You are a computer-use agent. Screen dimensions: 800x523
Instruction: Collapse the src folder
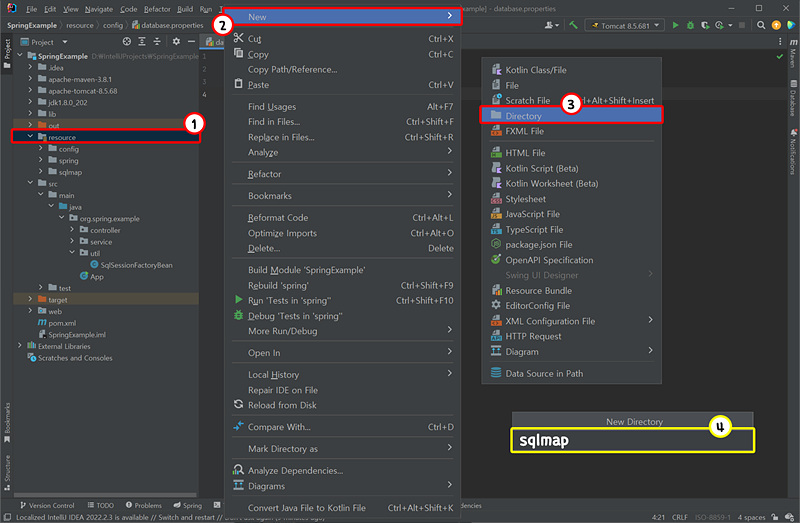[30, 183]
